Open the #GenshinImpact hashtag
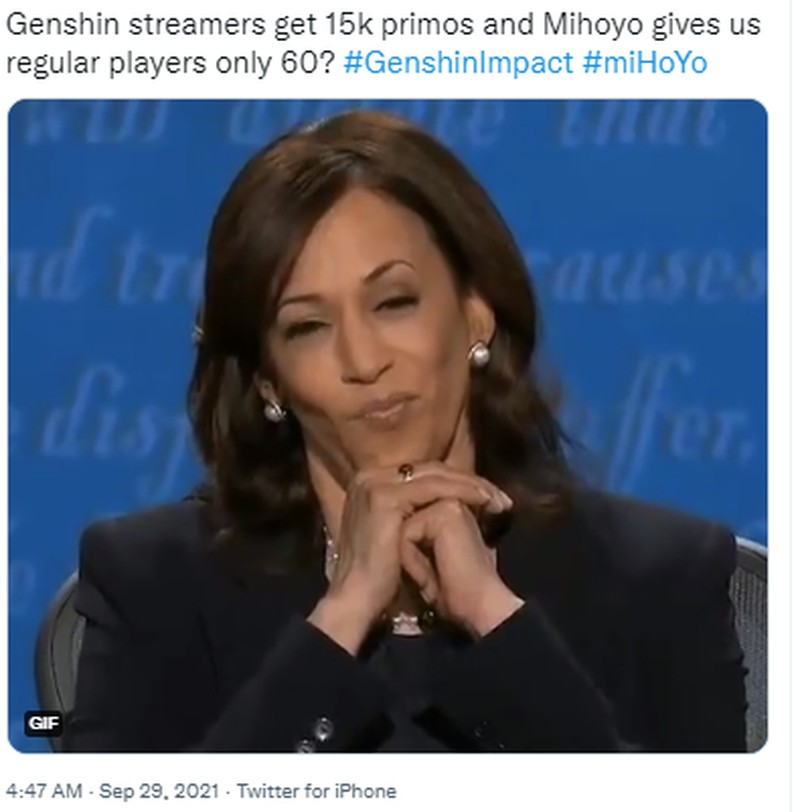 click(458, 63)
